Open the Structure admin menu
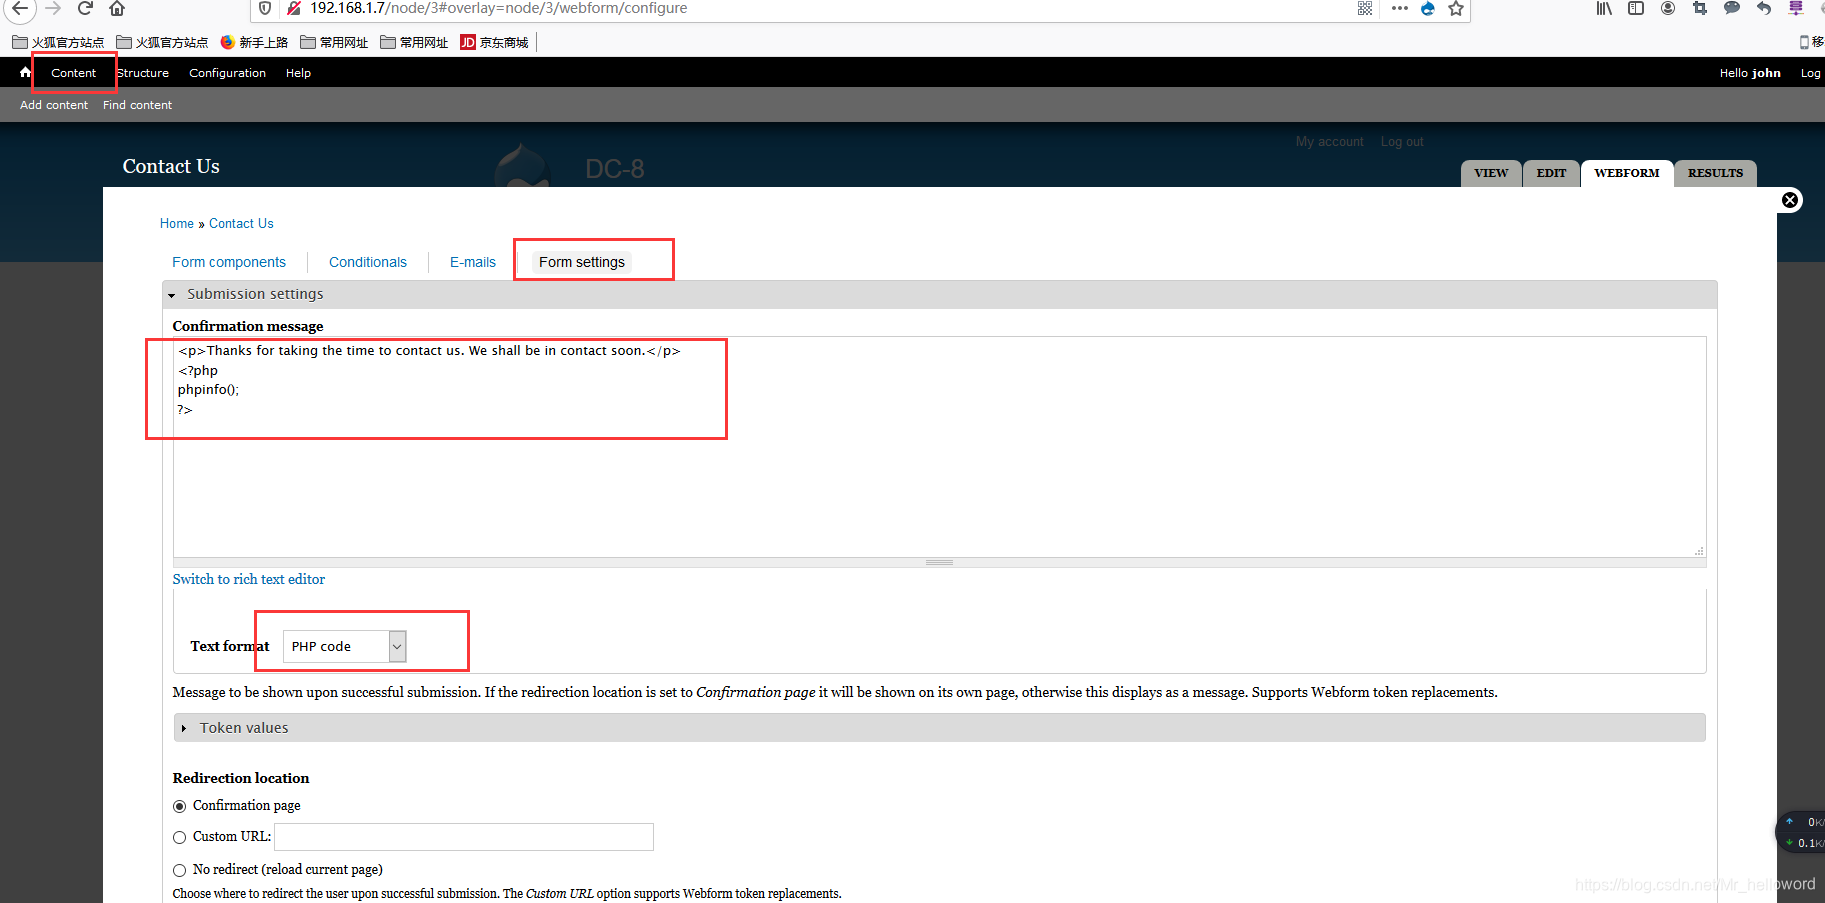 tap(143, 73)
